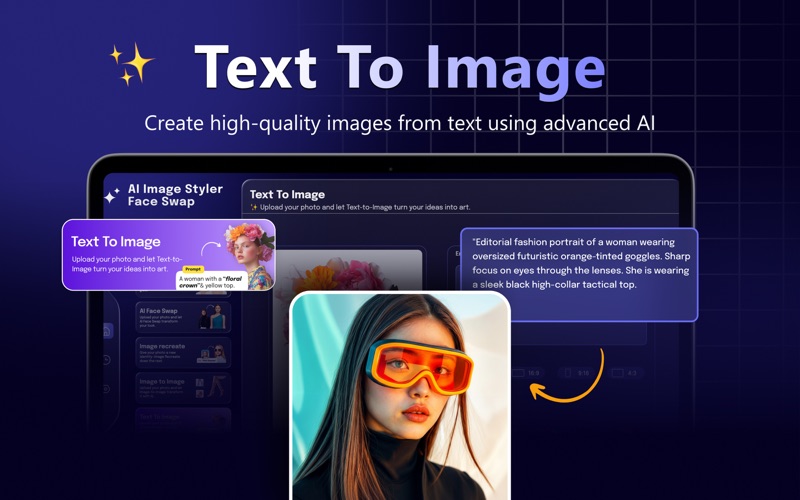This screenshot has height=500, width=800.
Task: Select the AI Face Swap card
Action: pyautogui.click(x=183, y=317)
